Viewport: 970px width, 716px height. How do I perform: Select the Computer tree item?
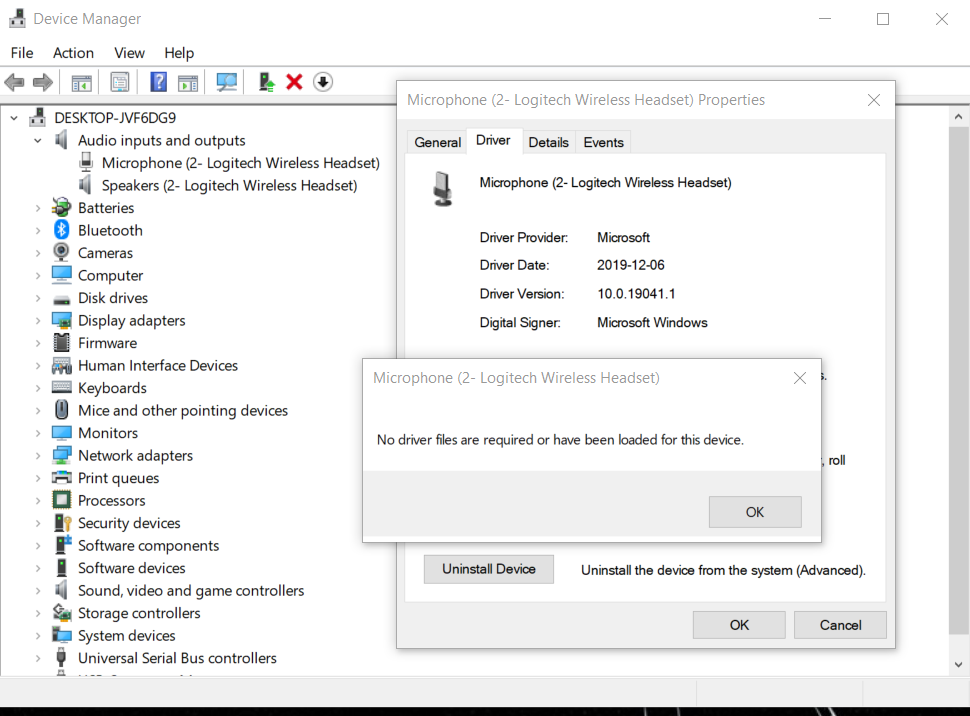coord(110,275)
